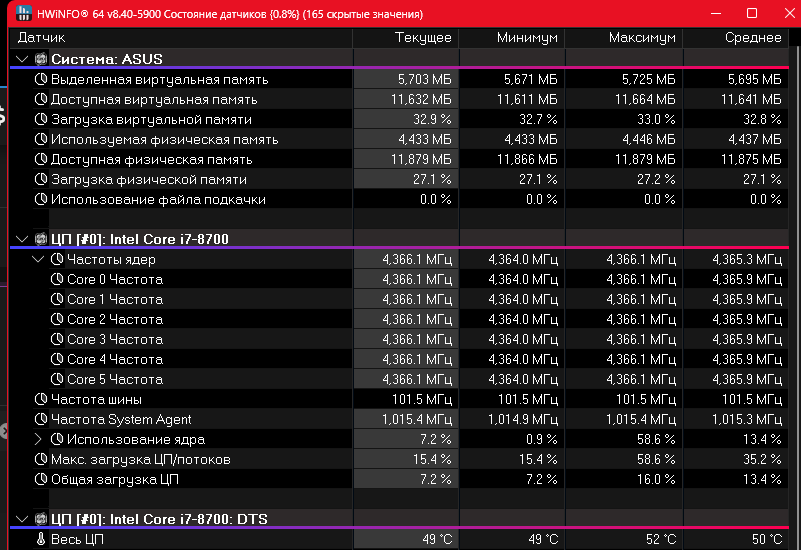The image size is (801, 550).
Task: Click the clock icon beside Core 3 Частота
Action: pos(58,339)
